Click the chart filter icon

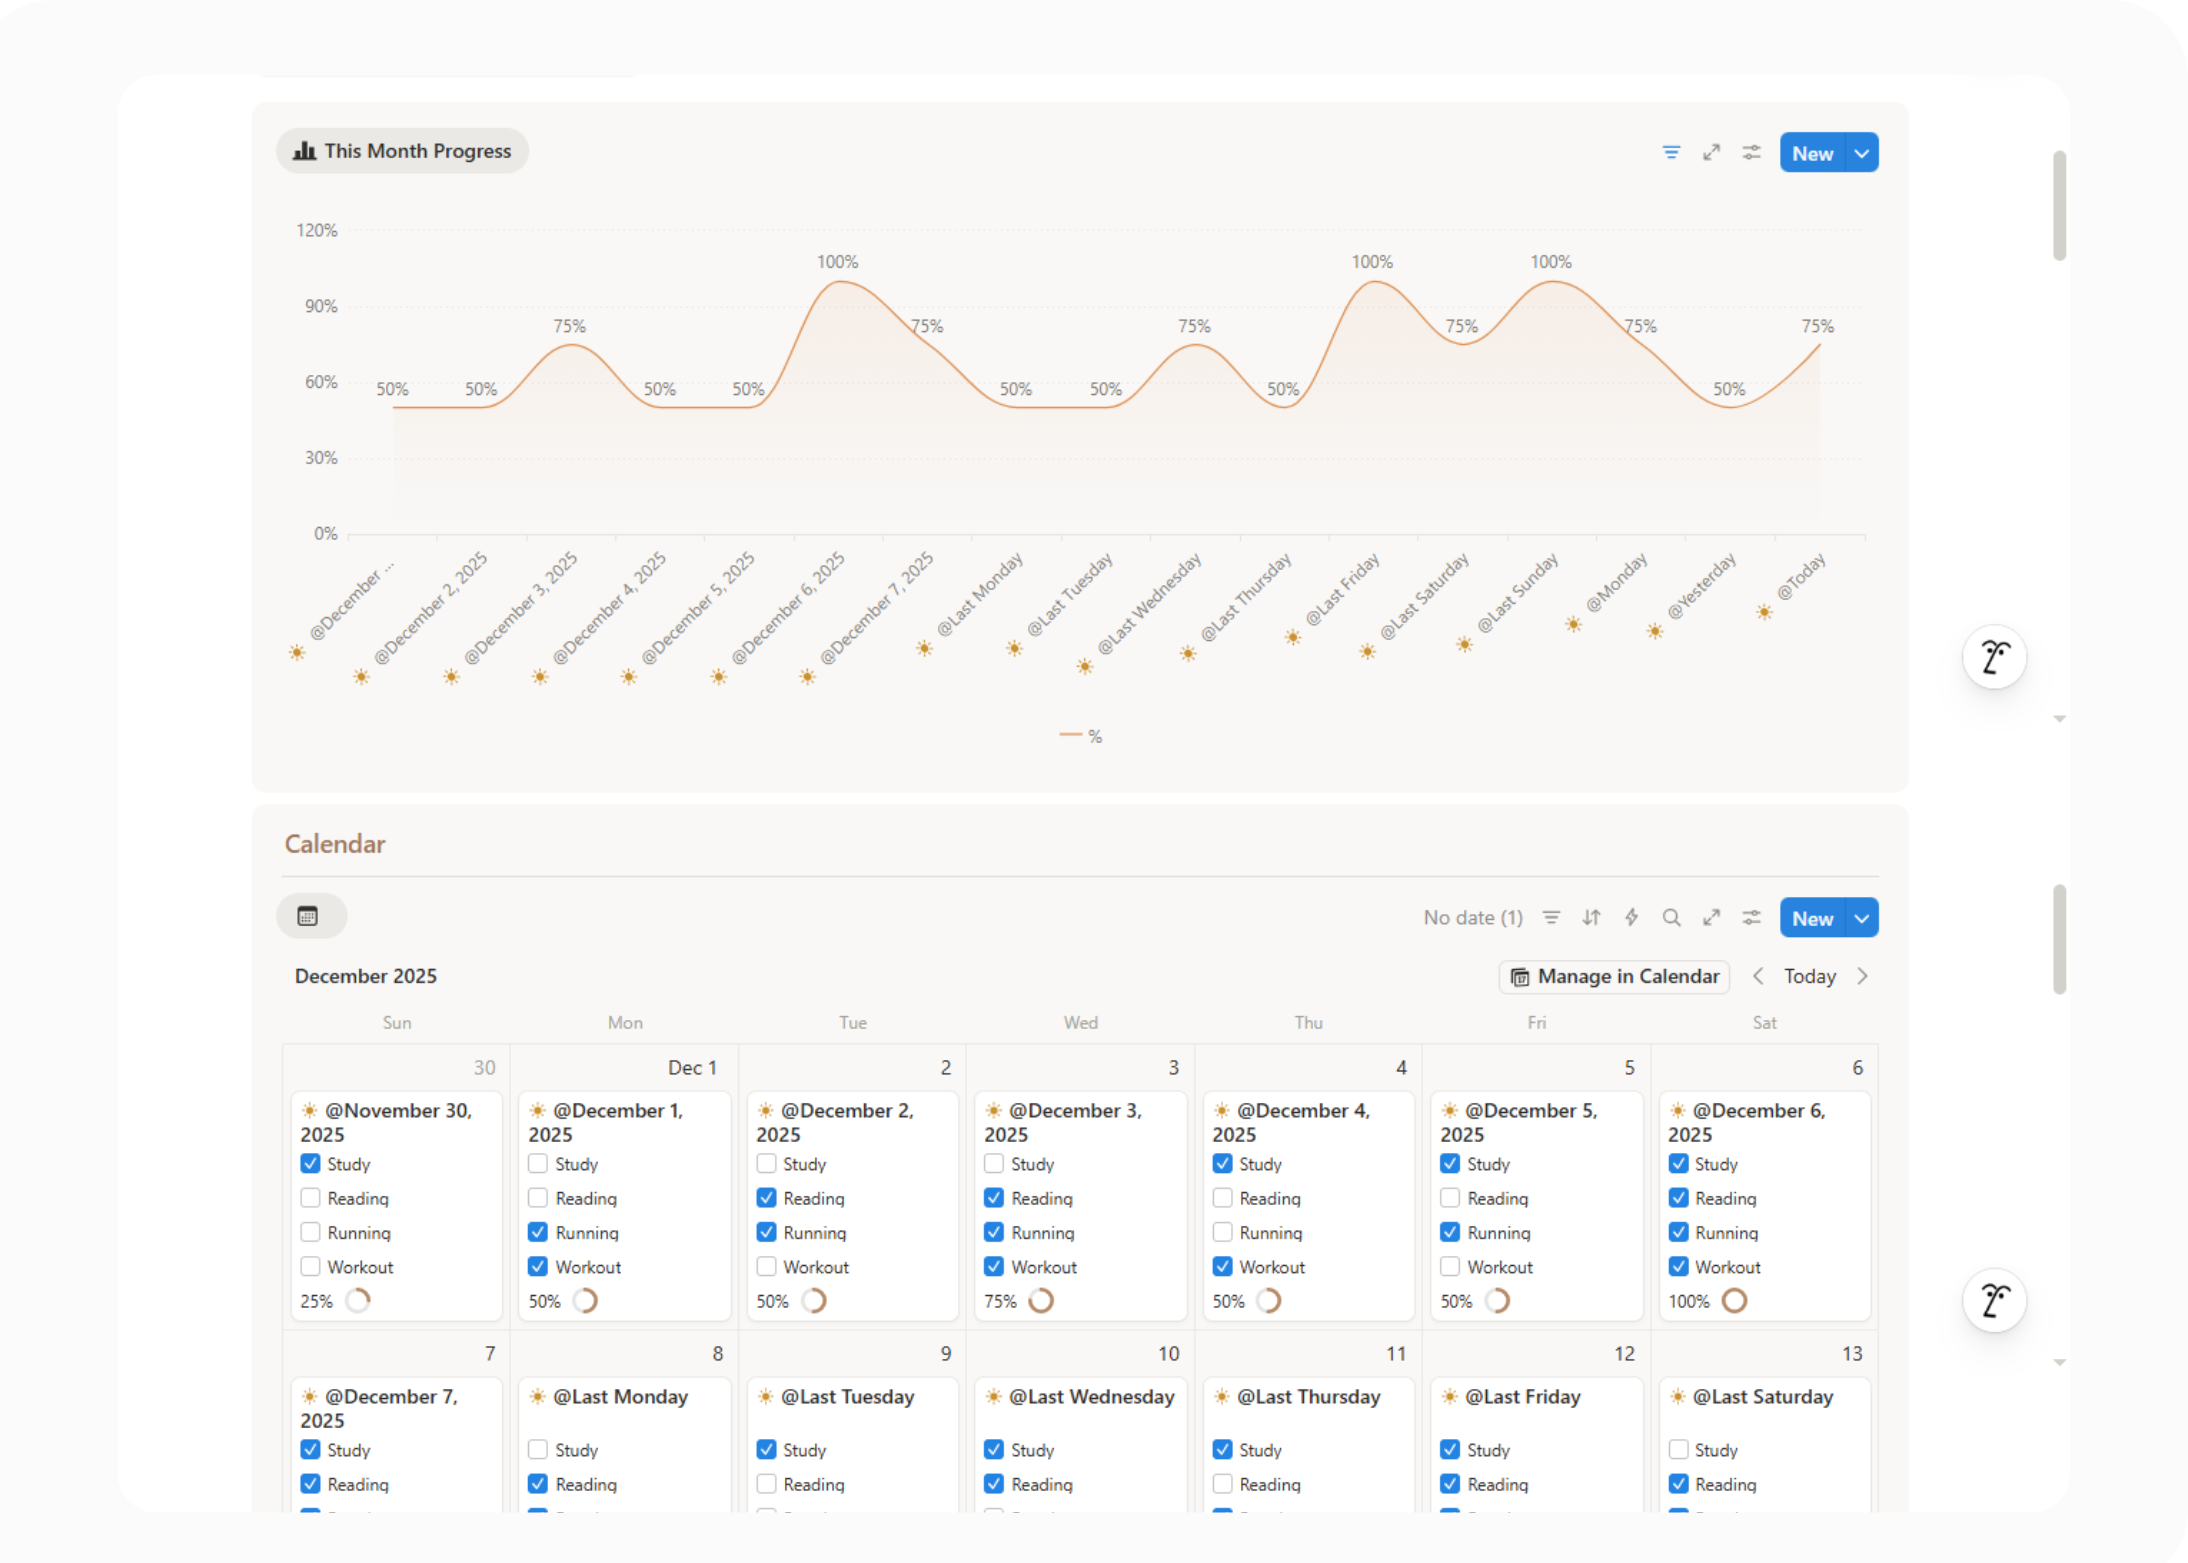[x=1671, y=153]
